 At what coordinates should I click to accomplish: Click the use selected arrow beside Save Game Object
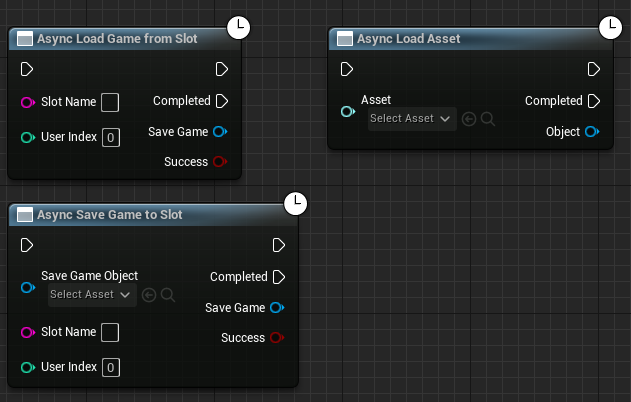tap(149, 295)
